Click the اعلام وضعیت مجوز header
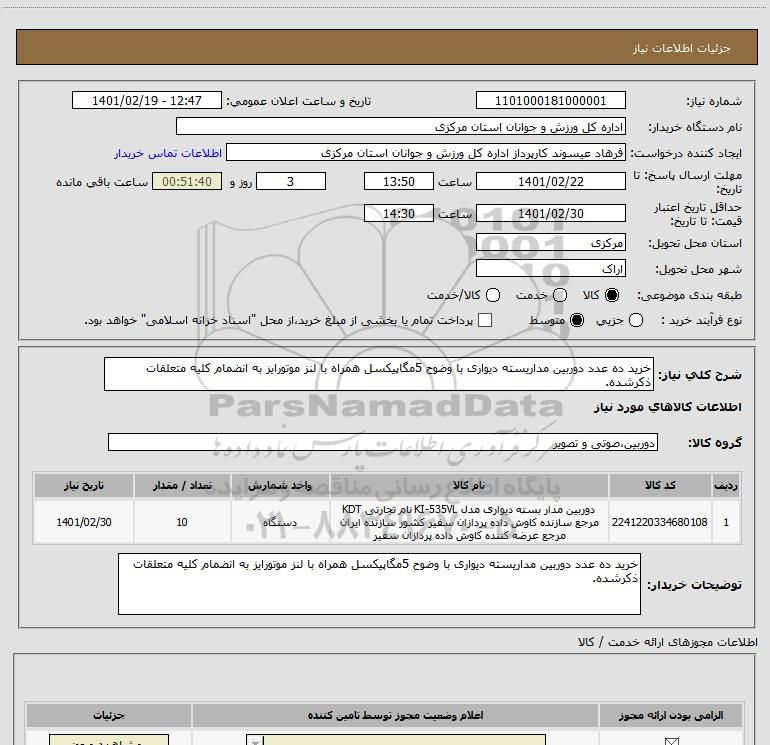This screenshot has height=745, width=770. pos(395,715)
